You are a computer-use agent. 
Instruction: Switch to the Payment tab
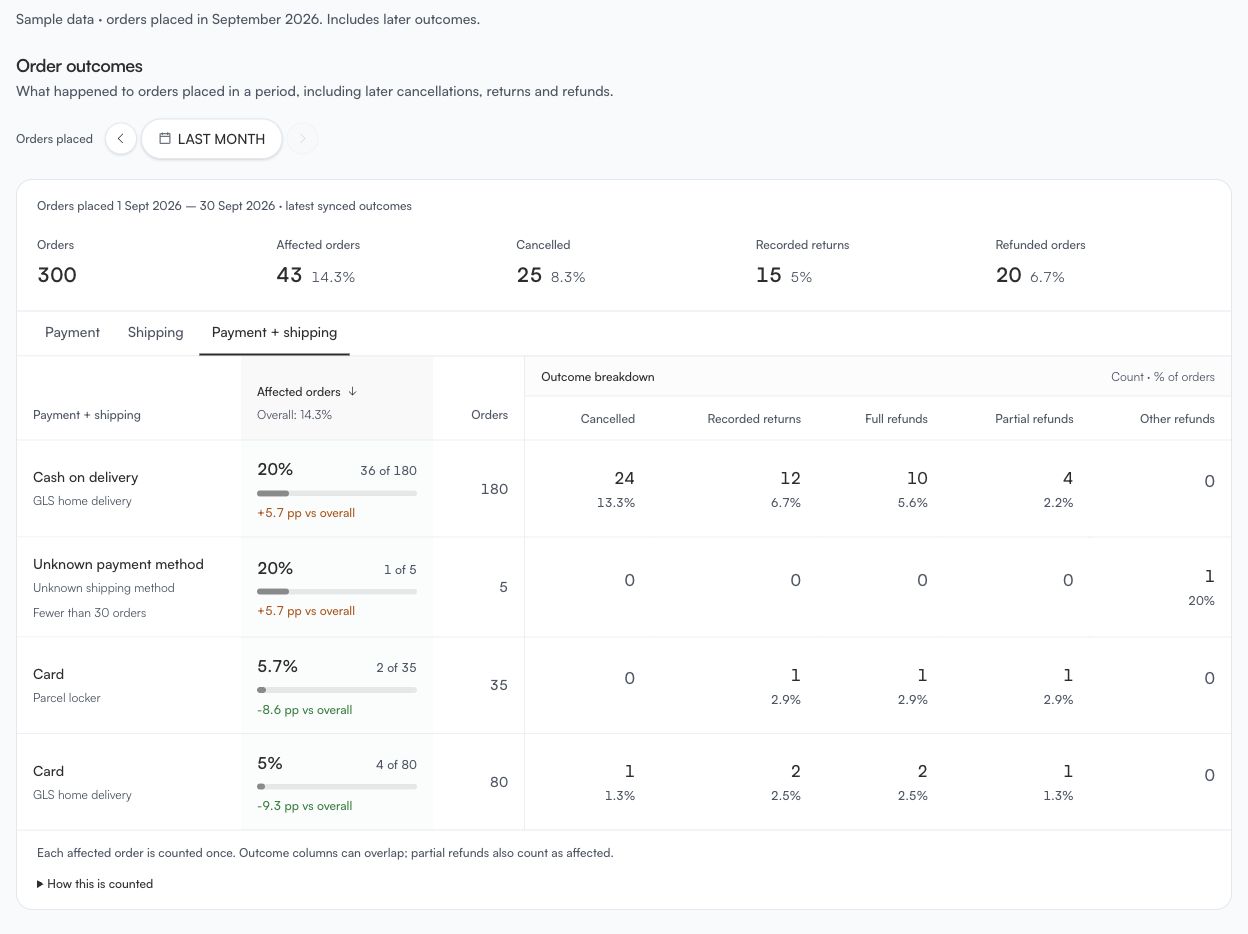(x=72, y=332)
